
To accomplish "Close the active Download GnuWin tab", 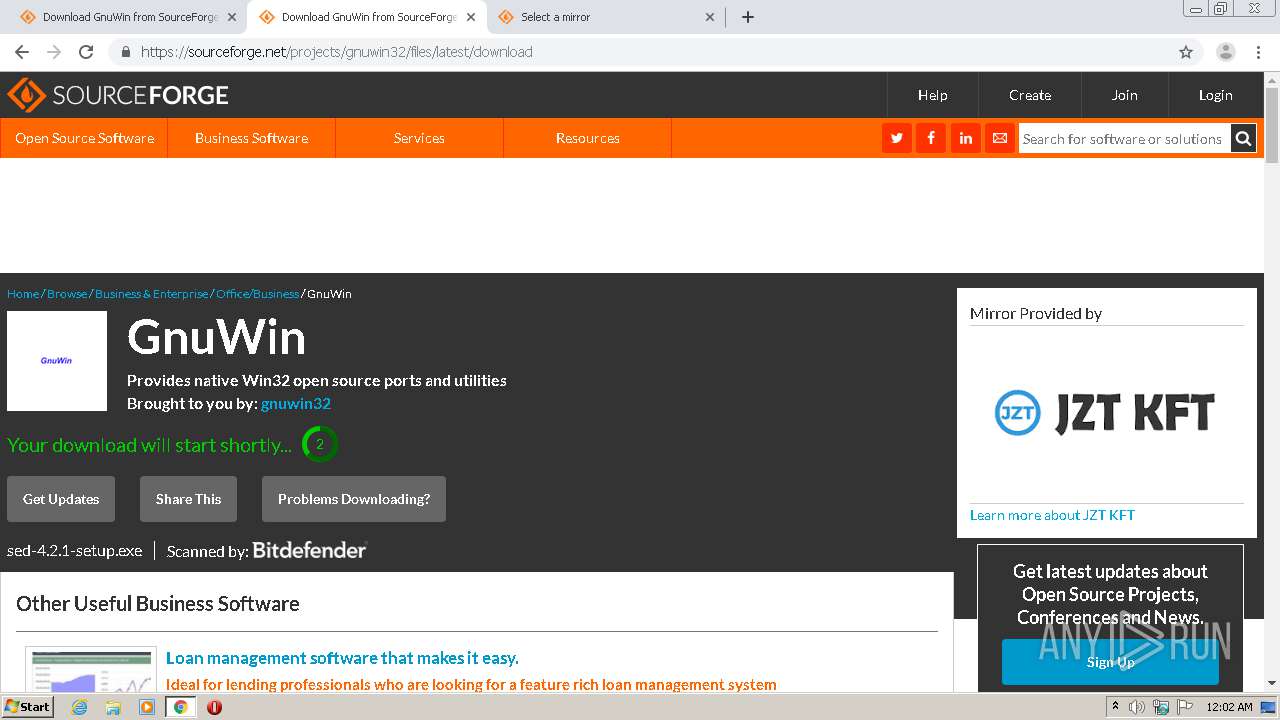I will [471, 17].
